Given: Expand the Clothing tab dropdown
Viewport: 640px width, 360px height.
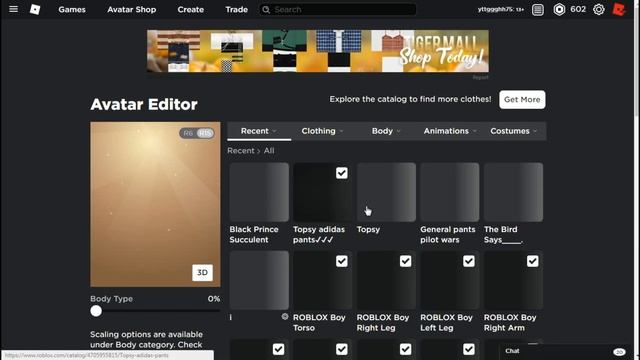Looking at the screenshot, I should point(322,131).
